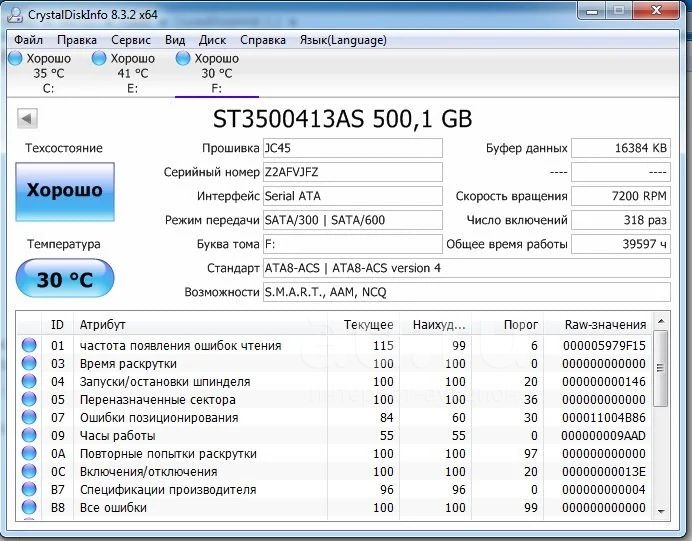This screenshot has height=541, width=692.
Task: Select row Повторные попытки раскрутки
Action: pyautogui.click(x=335, y=453)
